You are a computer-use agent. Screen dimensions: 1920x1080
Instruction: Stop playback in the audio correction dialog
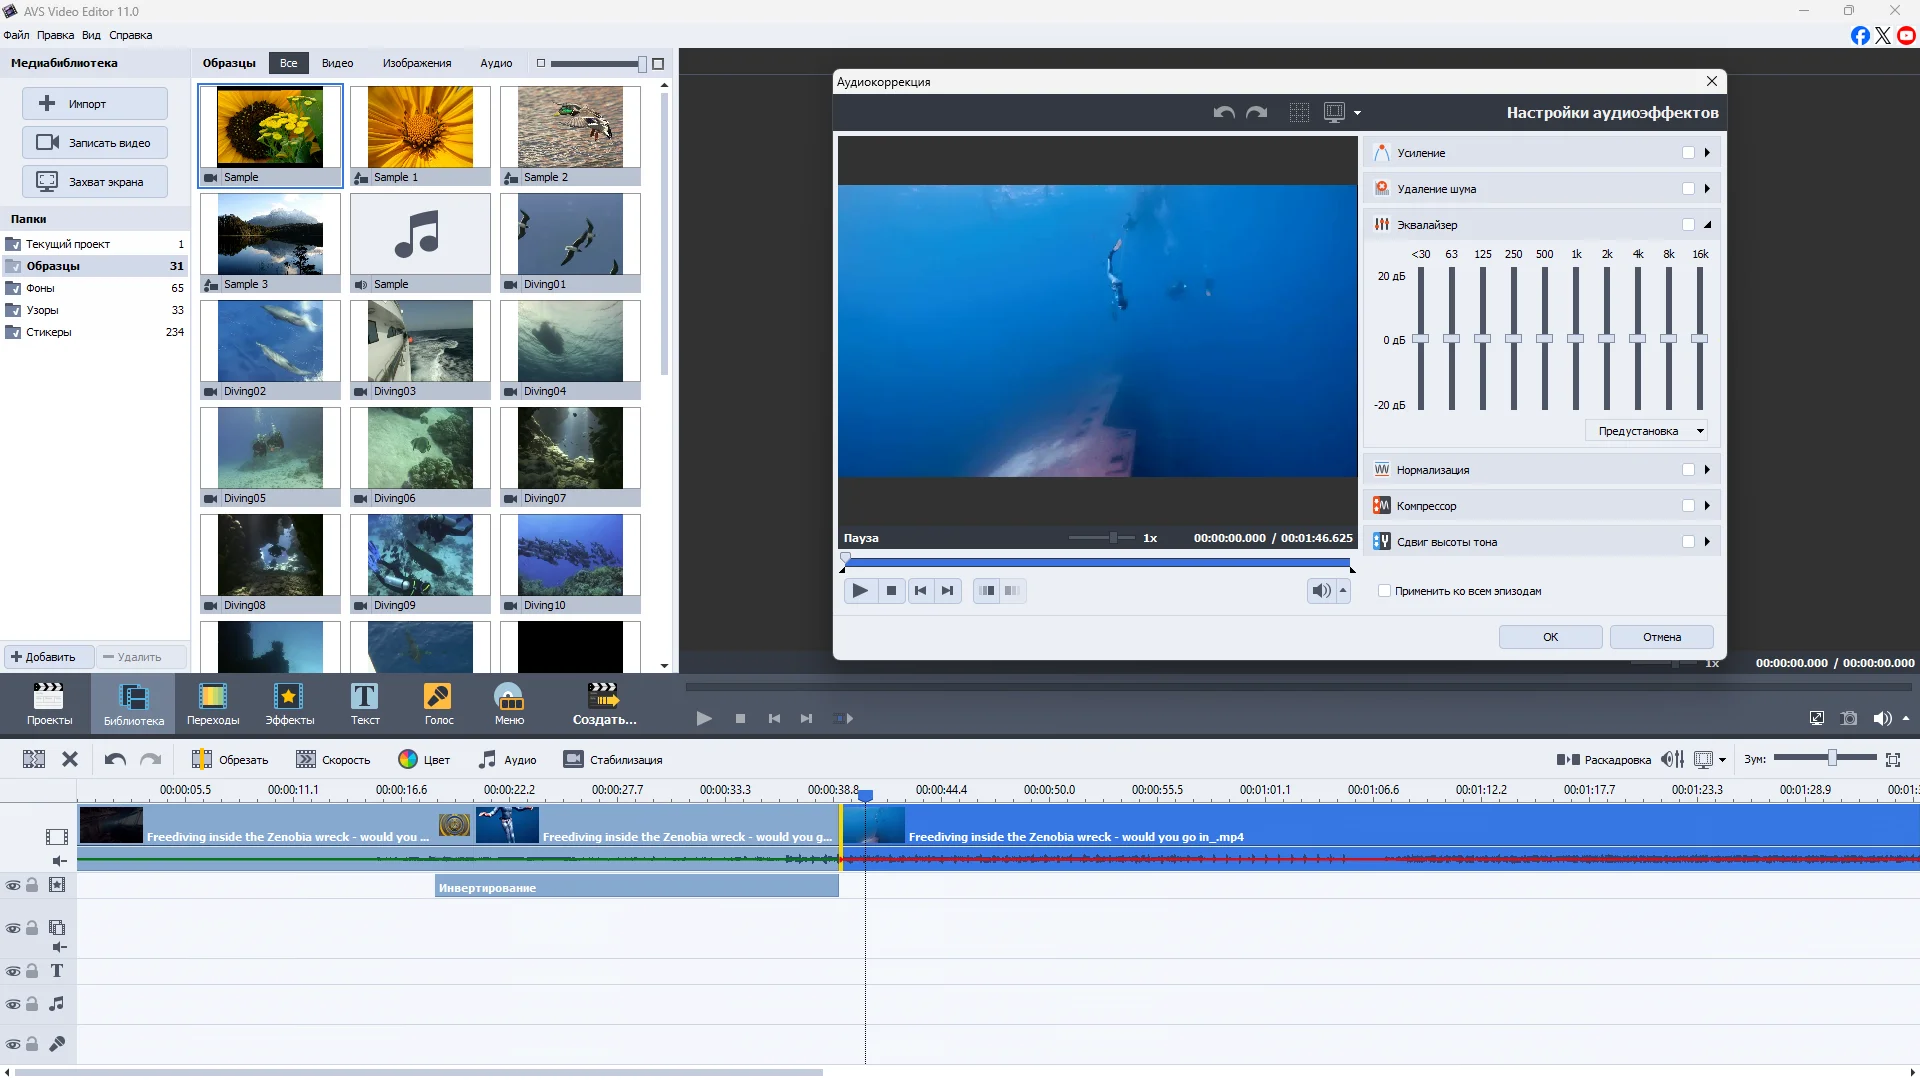891,591
